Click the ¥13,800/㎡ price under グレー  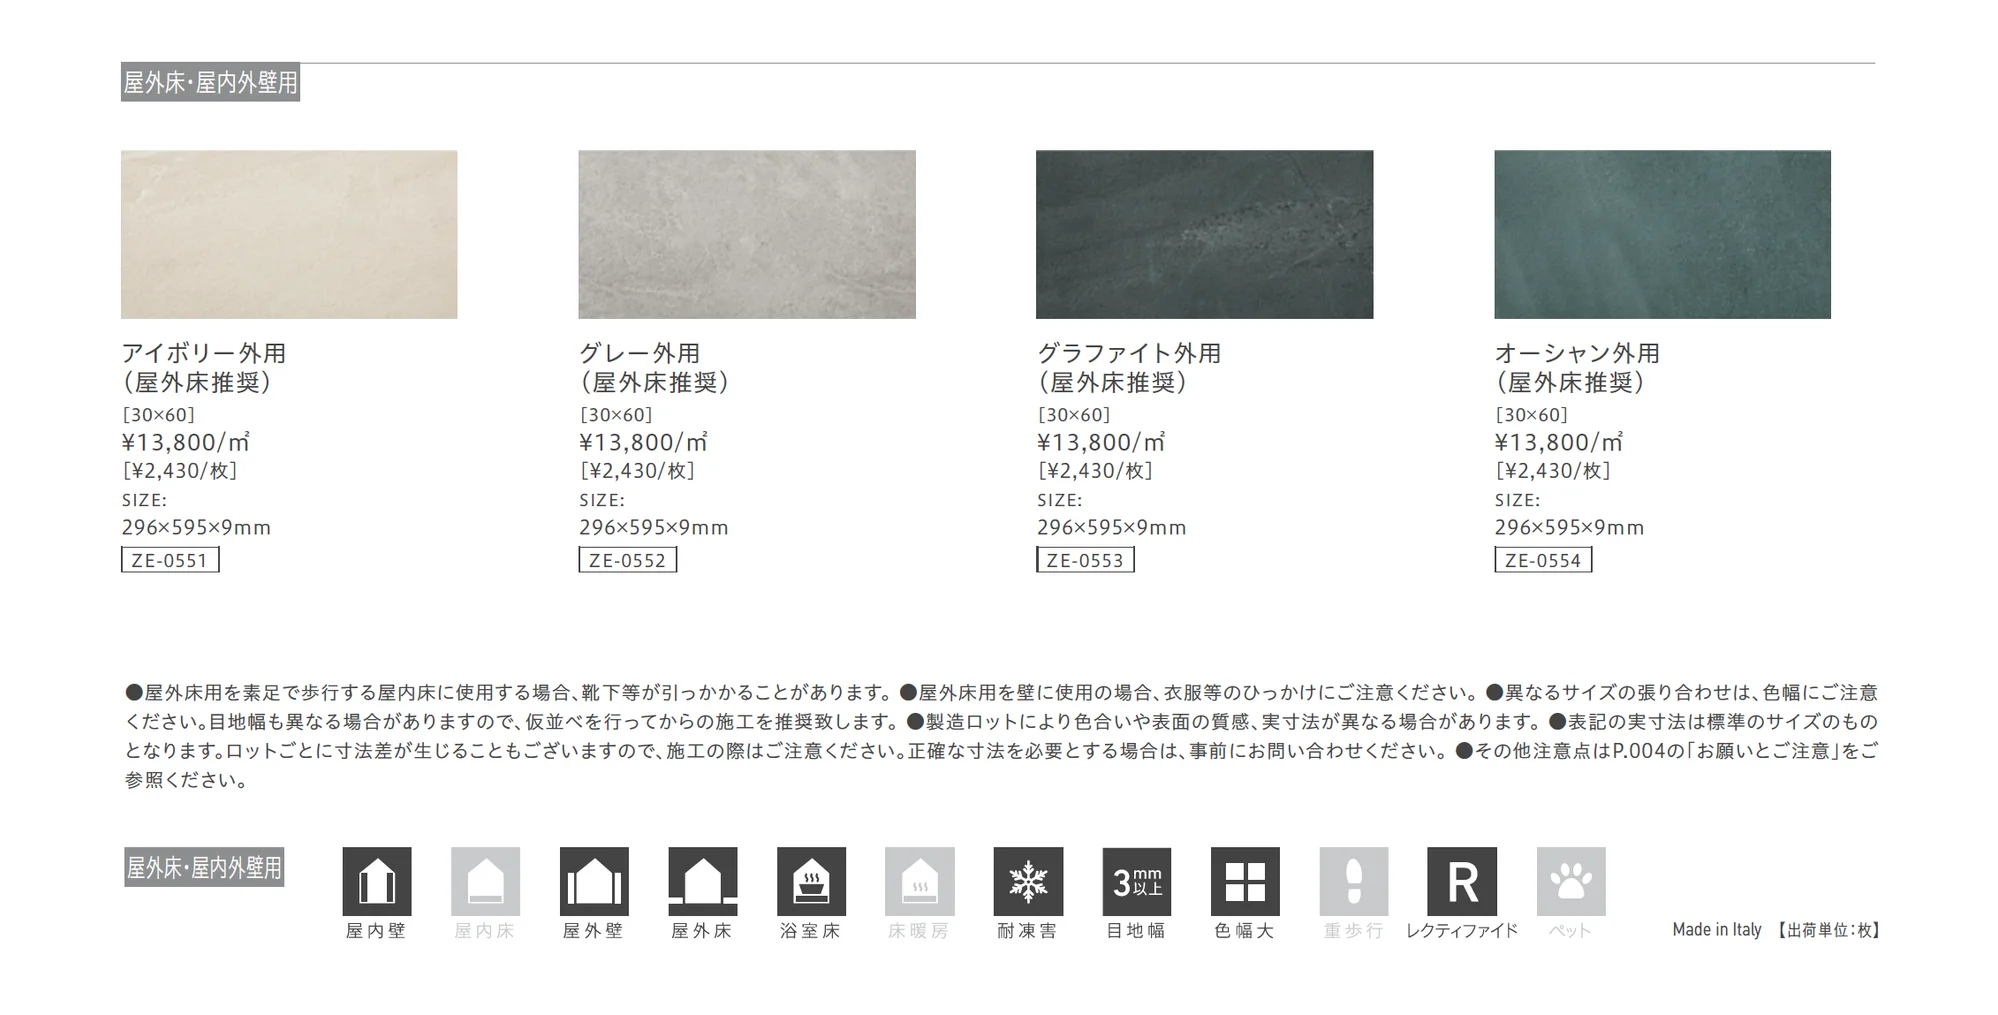point(643,442)
